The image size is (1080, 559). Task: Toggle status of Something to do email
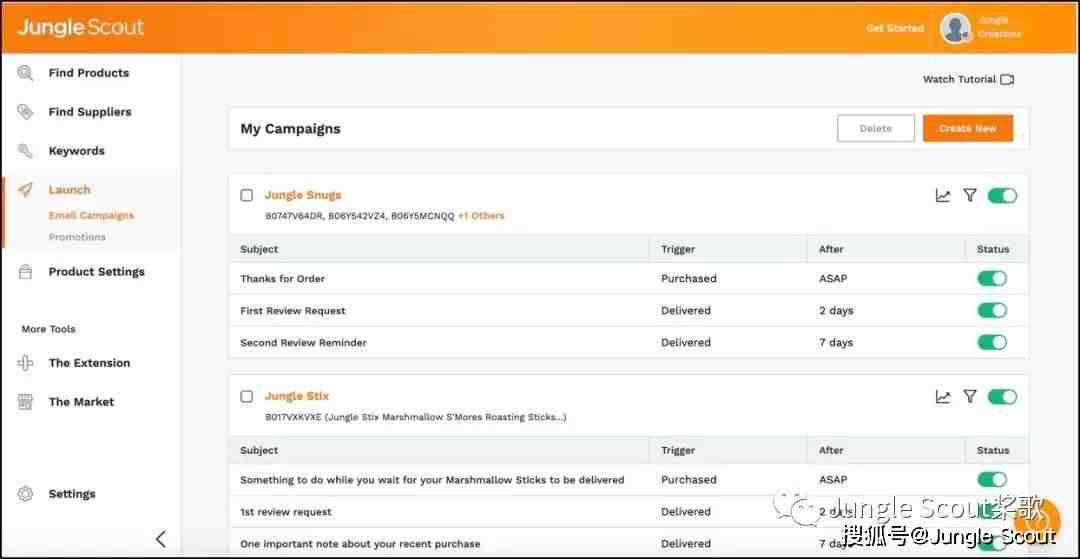click(992, 480)
